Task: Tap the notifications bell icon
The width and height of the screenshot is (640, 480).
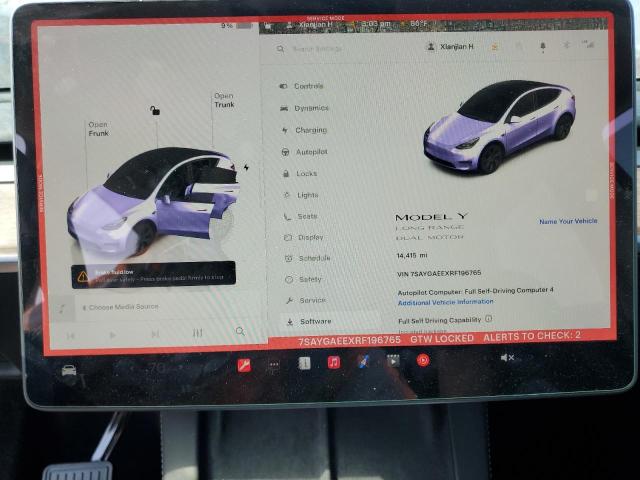Action: tap(542, 47)
